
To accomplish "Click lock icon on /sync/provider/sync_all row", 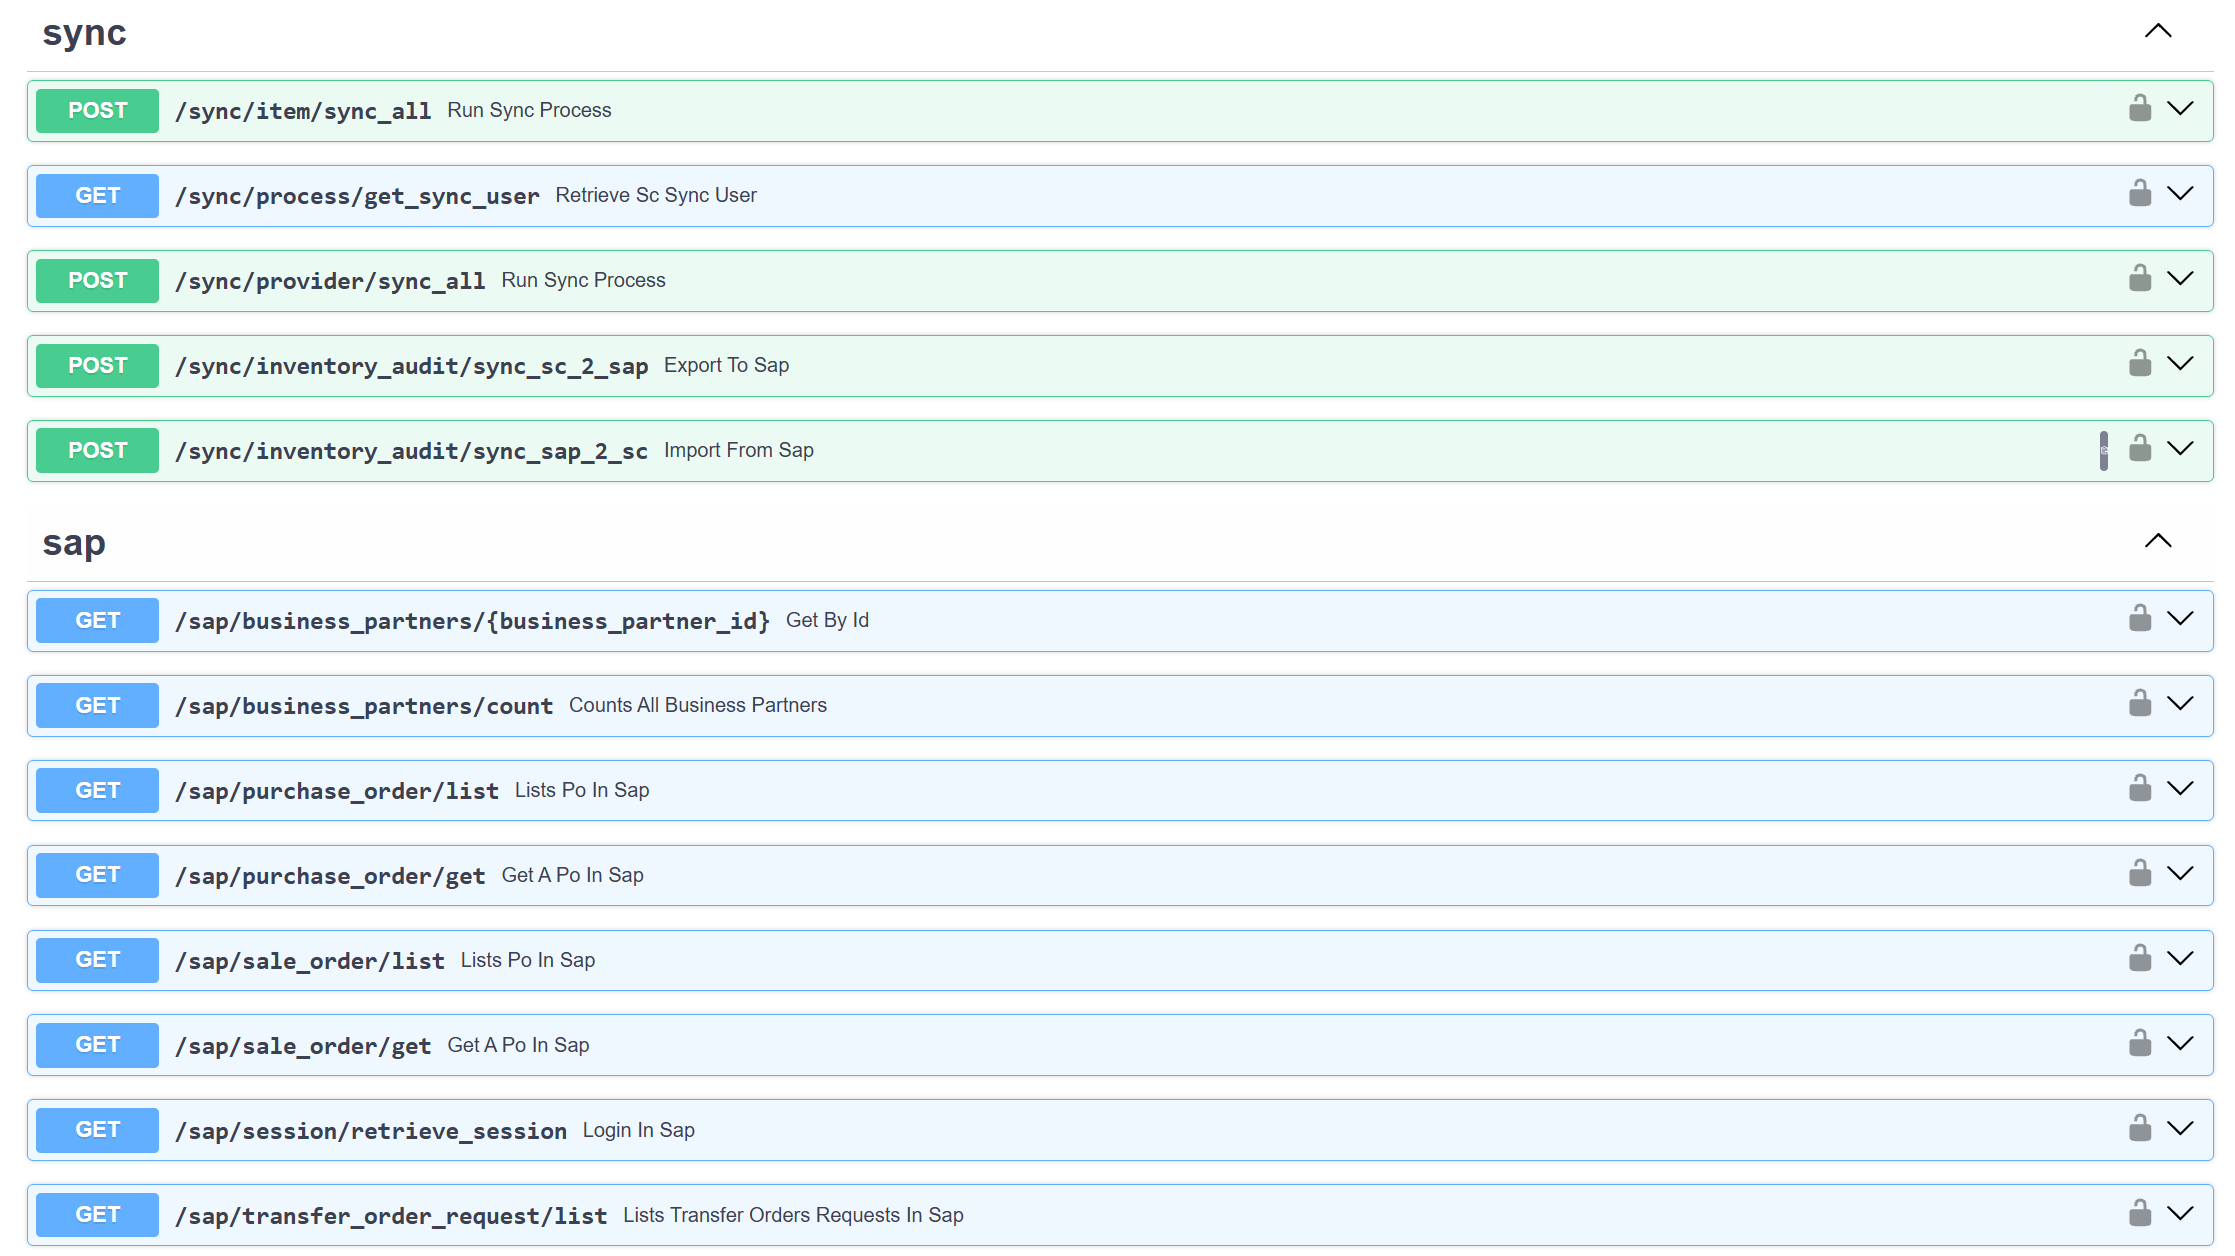I will (2139, 278).
